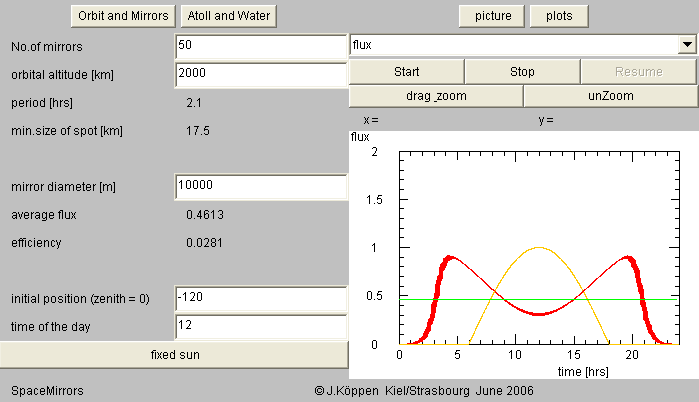Click the initial position input field
The image size is (699, 402).
click(260, 299)
